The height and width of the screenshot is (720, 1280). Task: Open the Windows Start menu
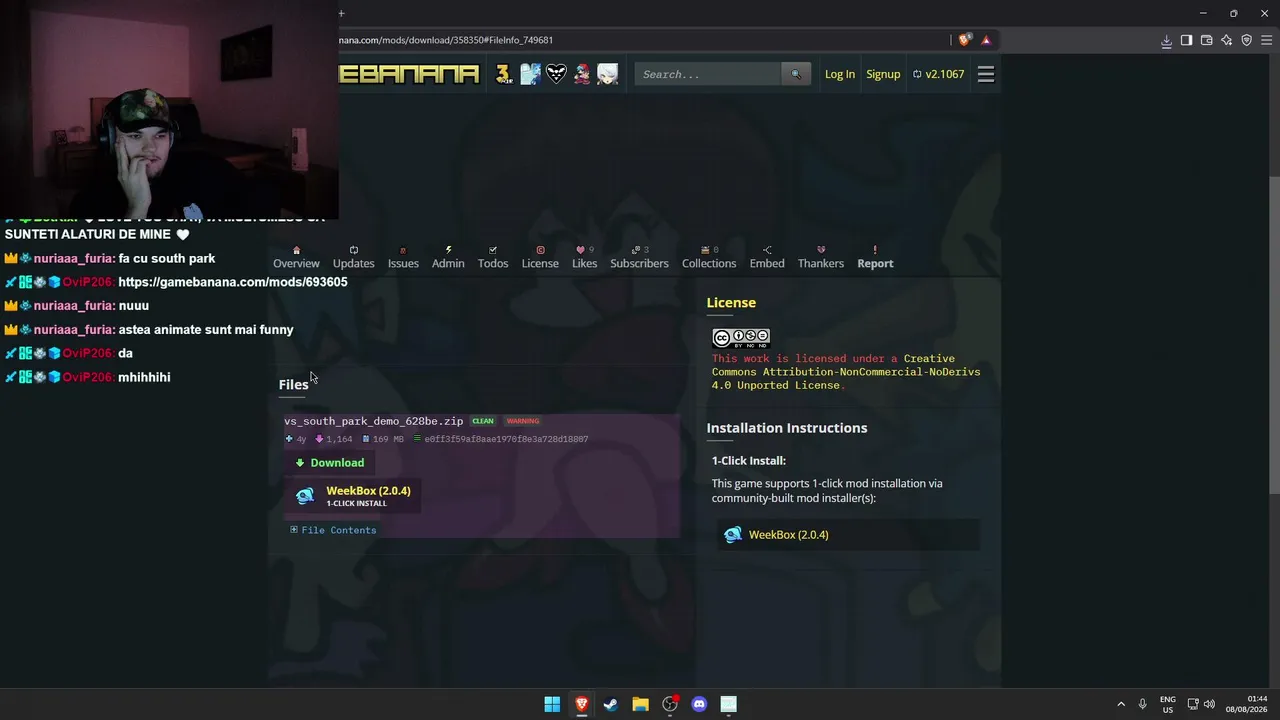pos(552,704)
